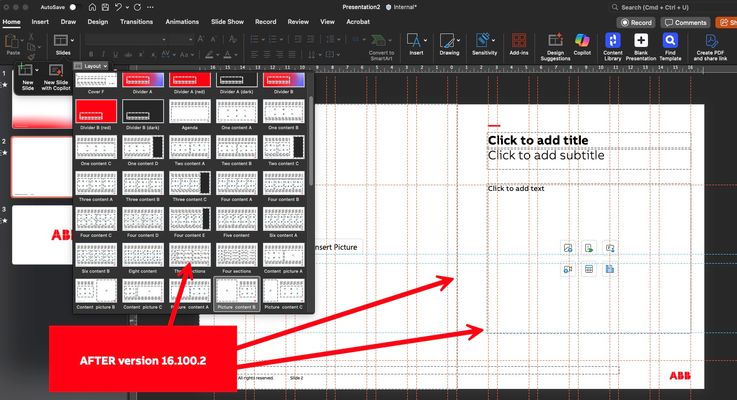Open the Acrobat tab
The image size is (737, 400).
tap(358, 22)
